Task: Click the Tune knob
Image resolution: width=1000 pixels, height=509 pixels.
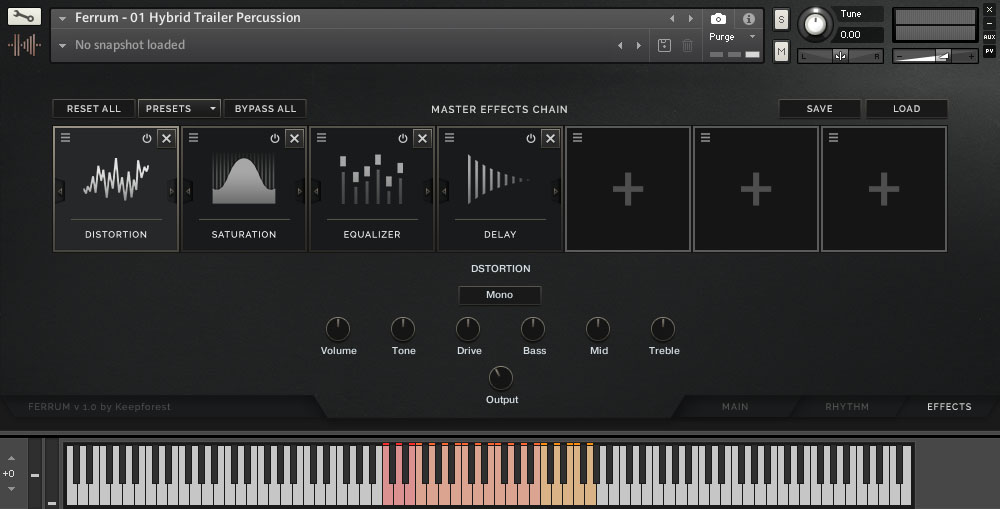Action: pyautogui.click(x=815, y=24)
